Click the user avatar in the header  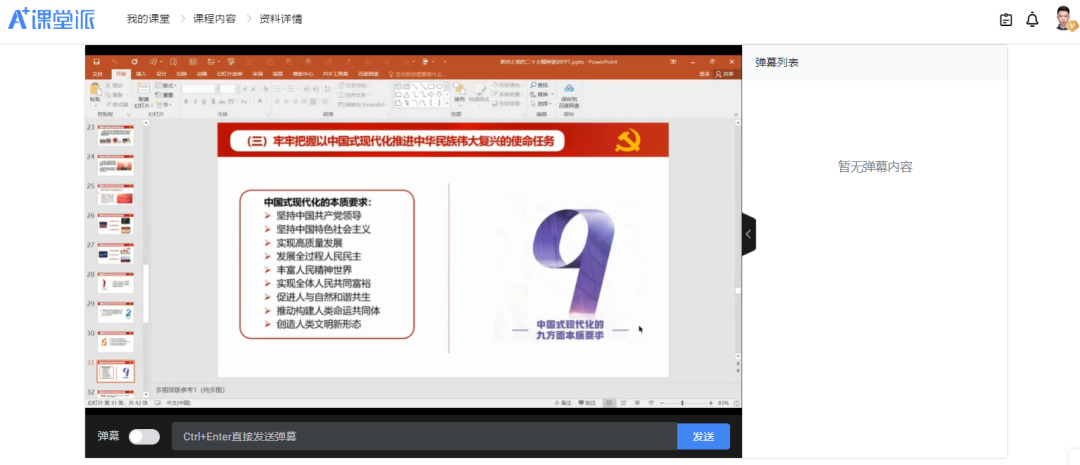point(1064,18)
